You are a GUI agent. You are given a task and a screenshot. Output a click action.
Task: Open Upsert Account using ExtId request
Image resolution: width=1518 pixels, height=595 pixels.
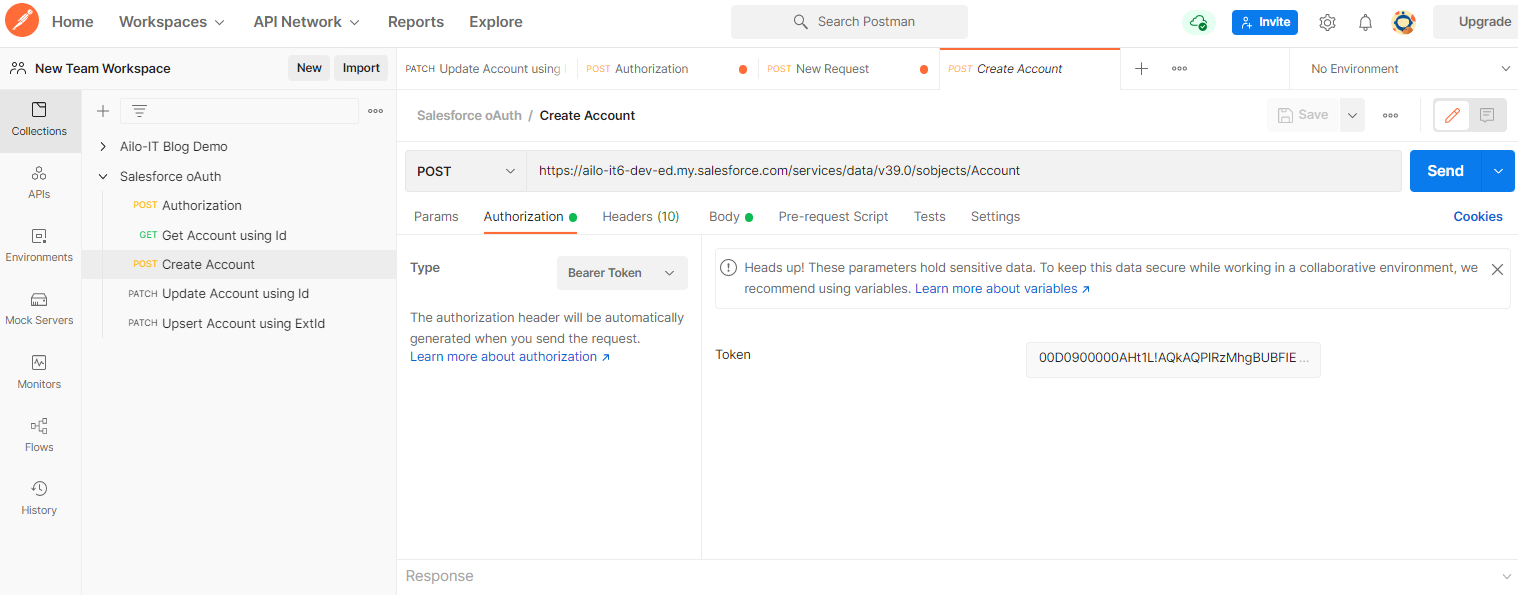(x=239, y=324)
